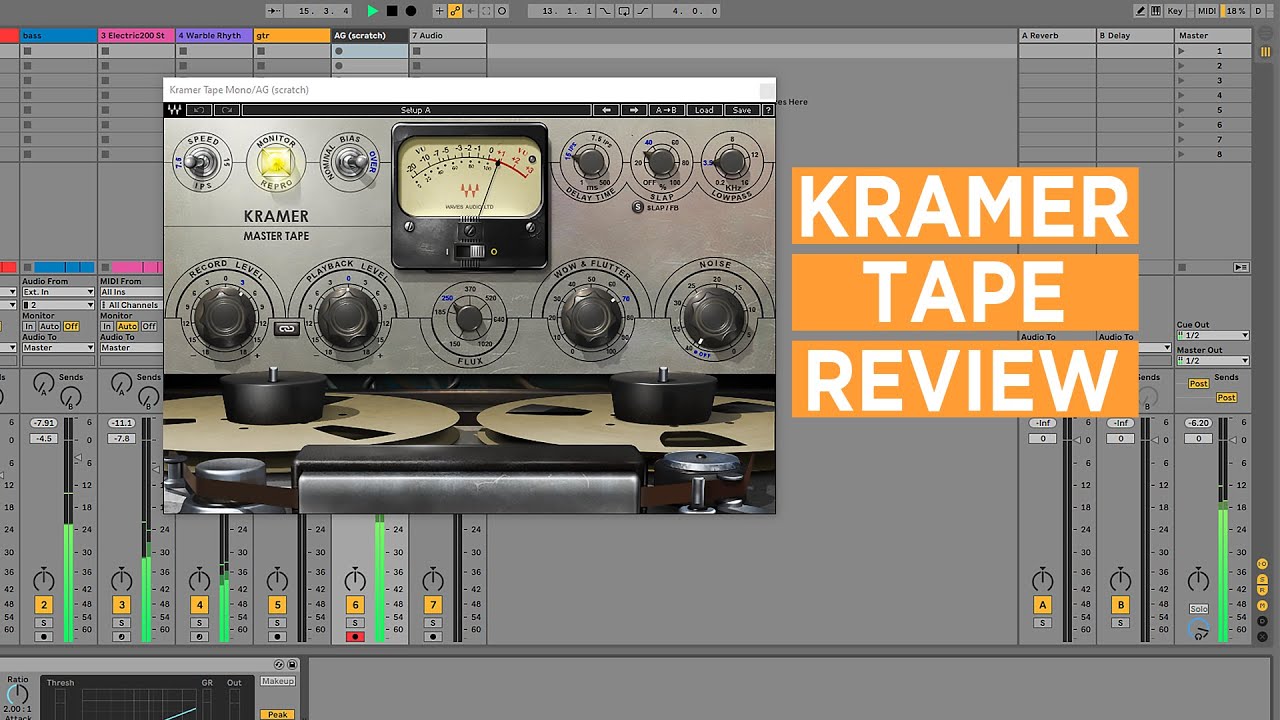
Task: Launch Master scene 1 play triangle
Action: click(x=1182, y=51)
